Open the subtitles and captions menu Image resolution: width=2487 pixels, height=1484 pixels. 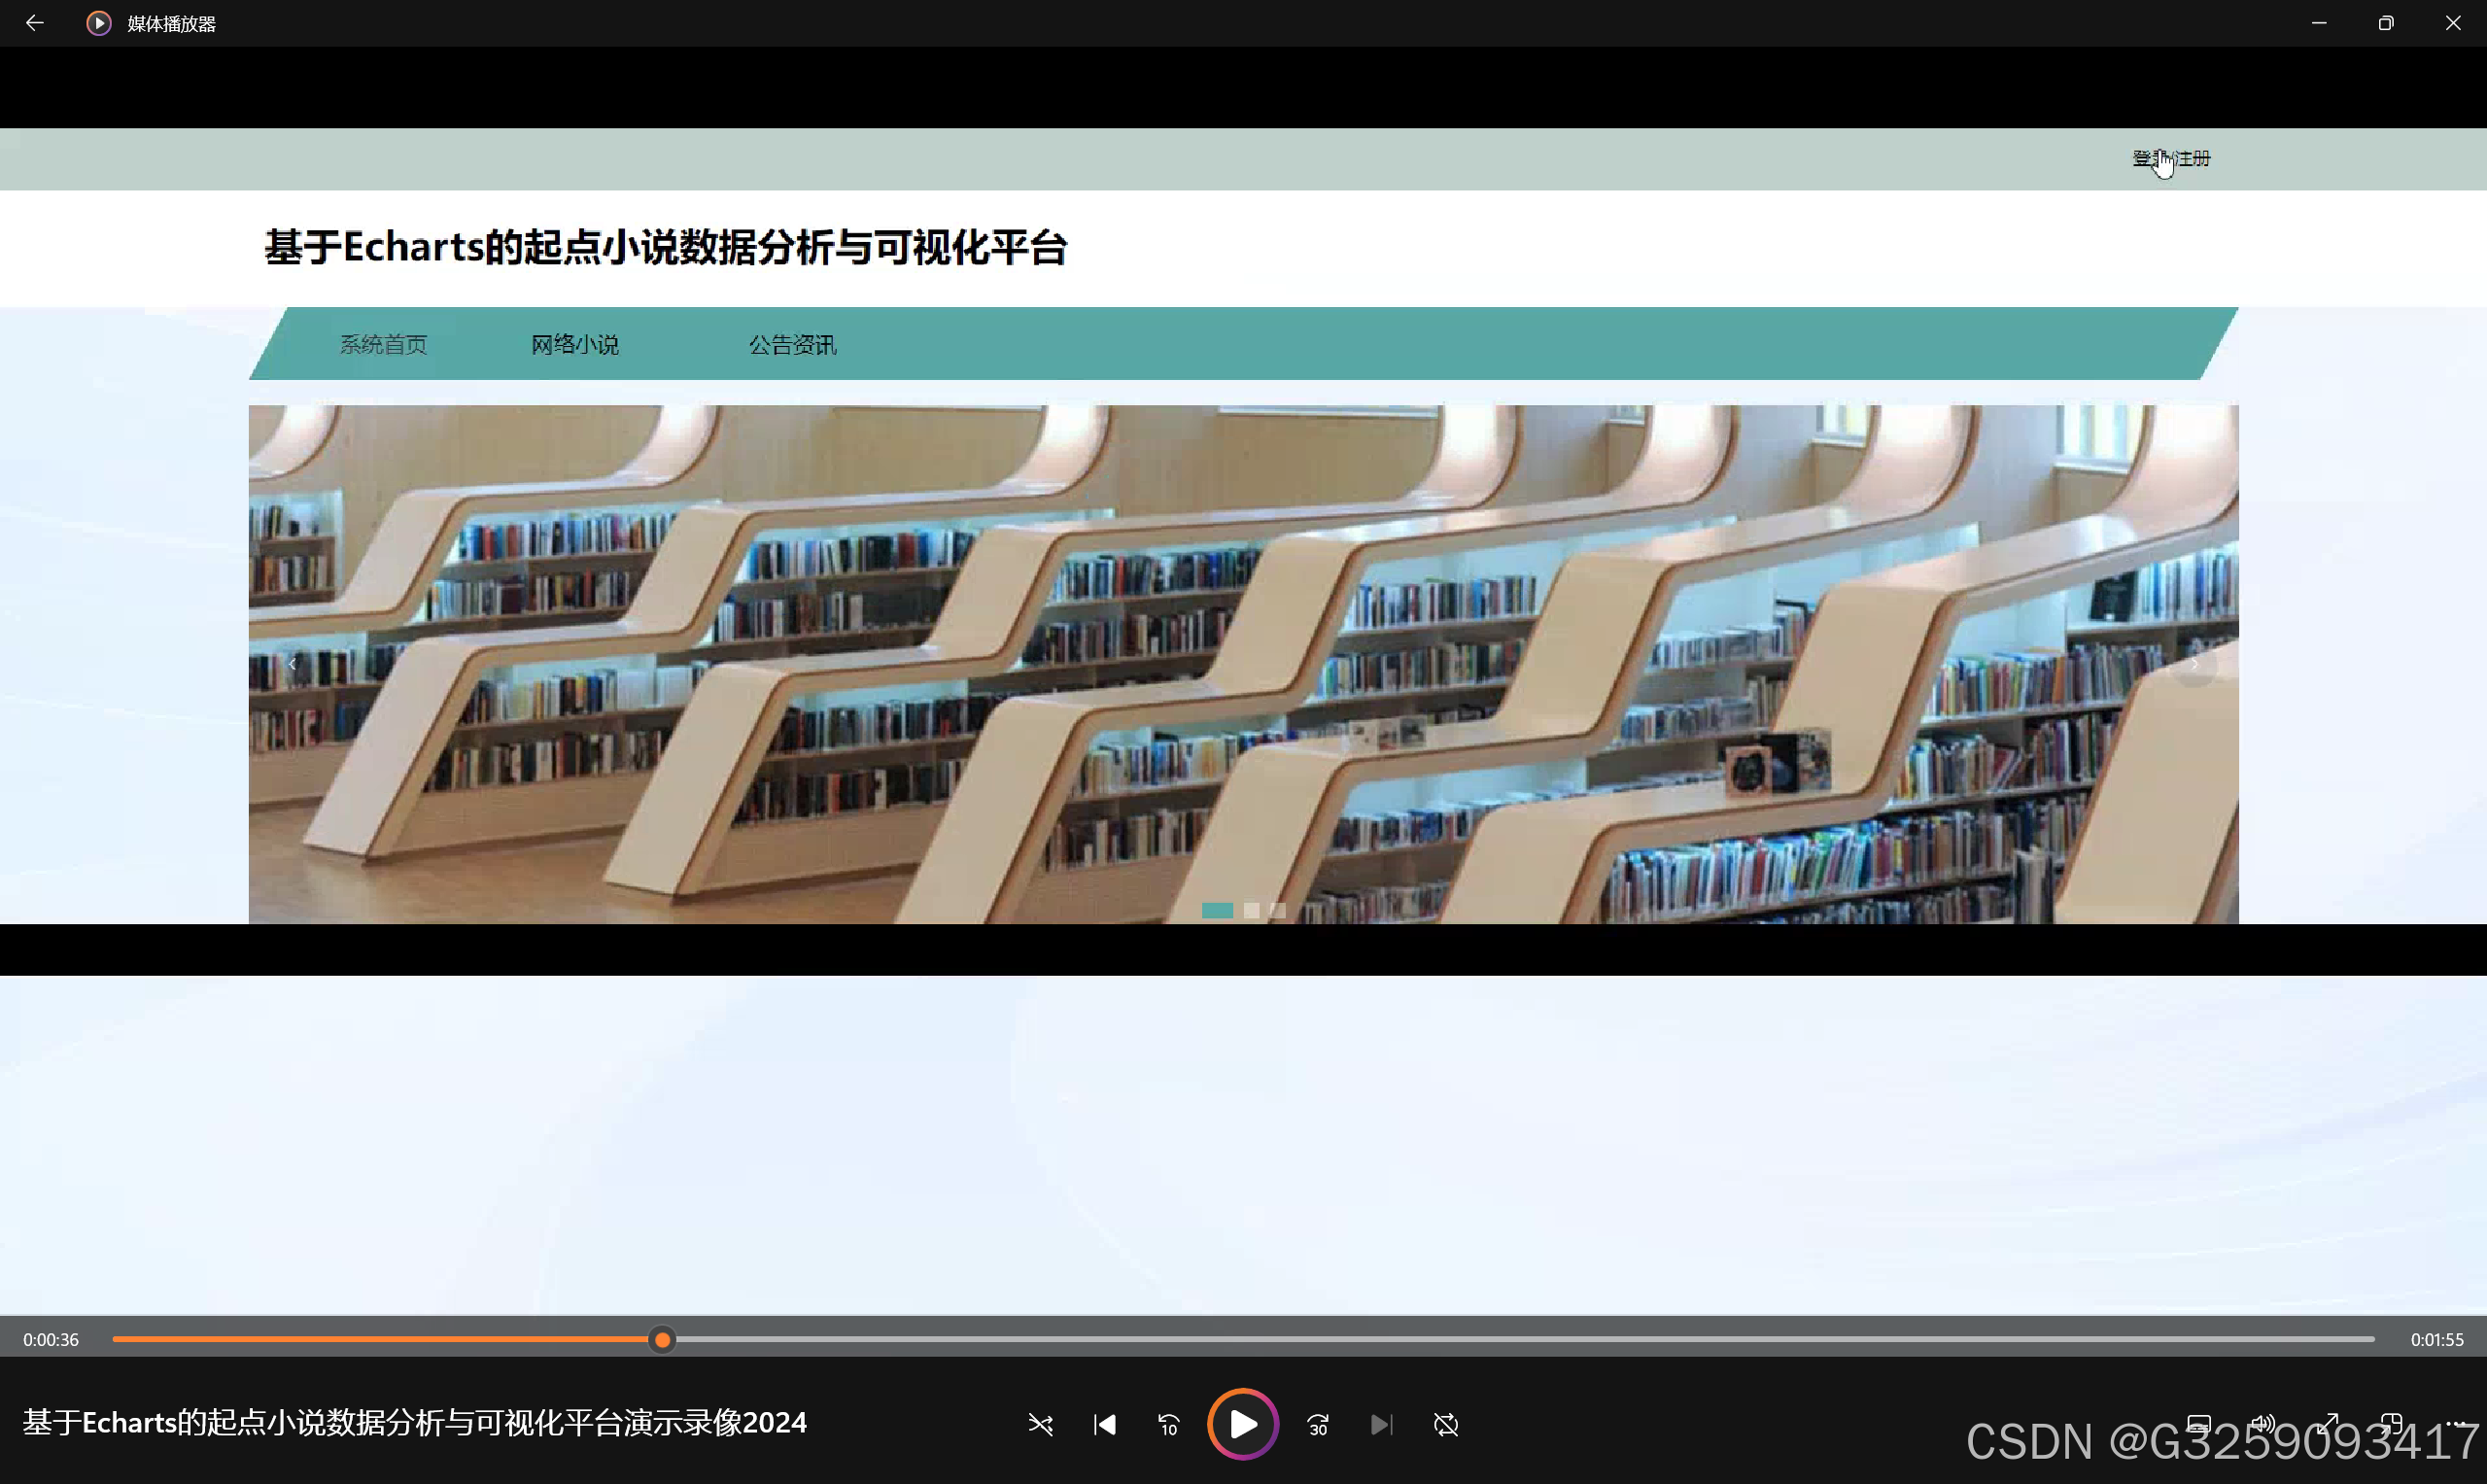click(x=2198, y=1424)
